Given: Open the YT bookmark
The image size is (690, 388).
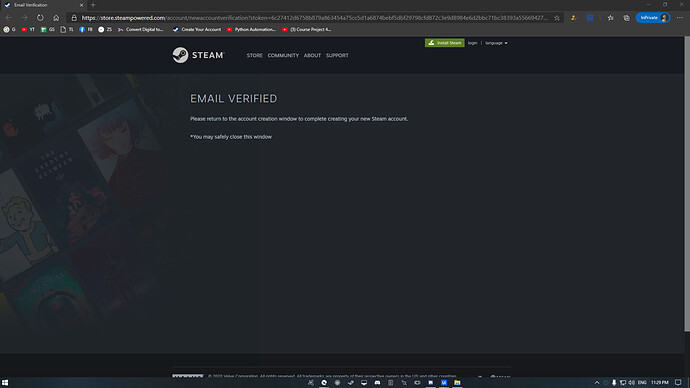Looking at the screenshot, I should [28, 29].
